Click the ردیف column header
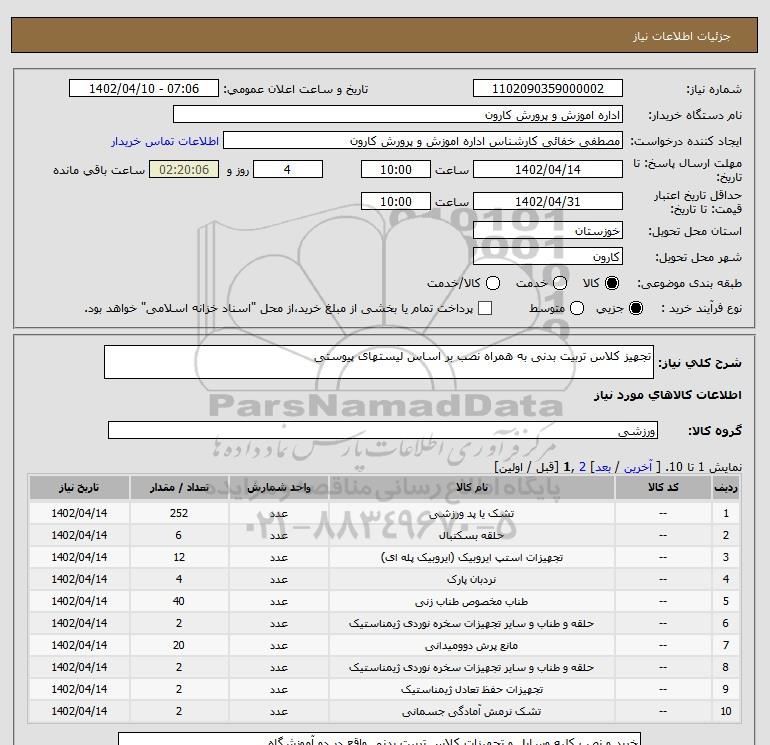This screenshot has height=745, width=770. tap(725, 487)
